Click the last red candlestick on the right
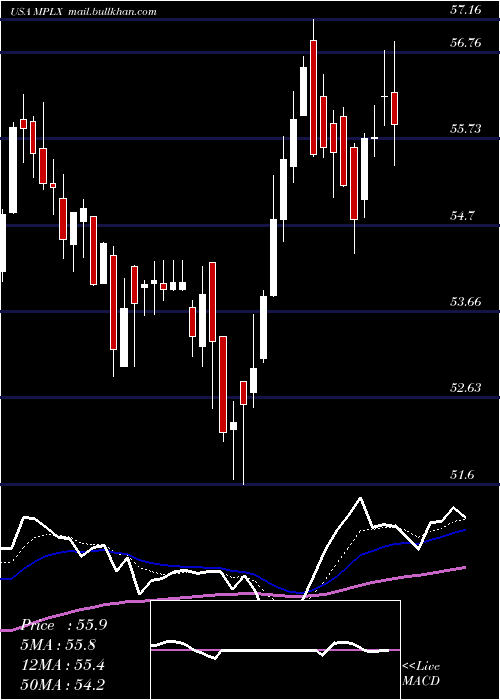The width and height of the screenshot is (500, 700). point(395,108)
